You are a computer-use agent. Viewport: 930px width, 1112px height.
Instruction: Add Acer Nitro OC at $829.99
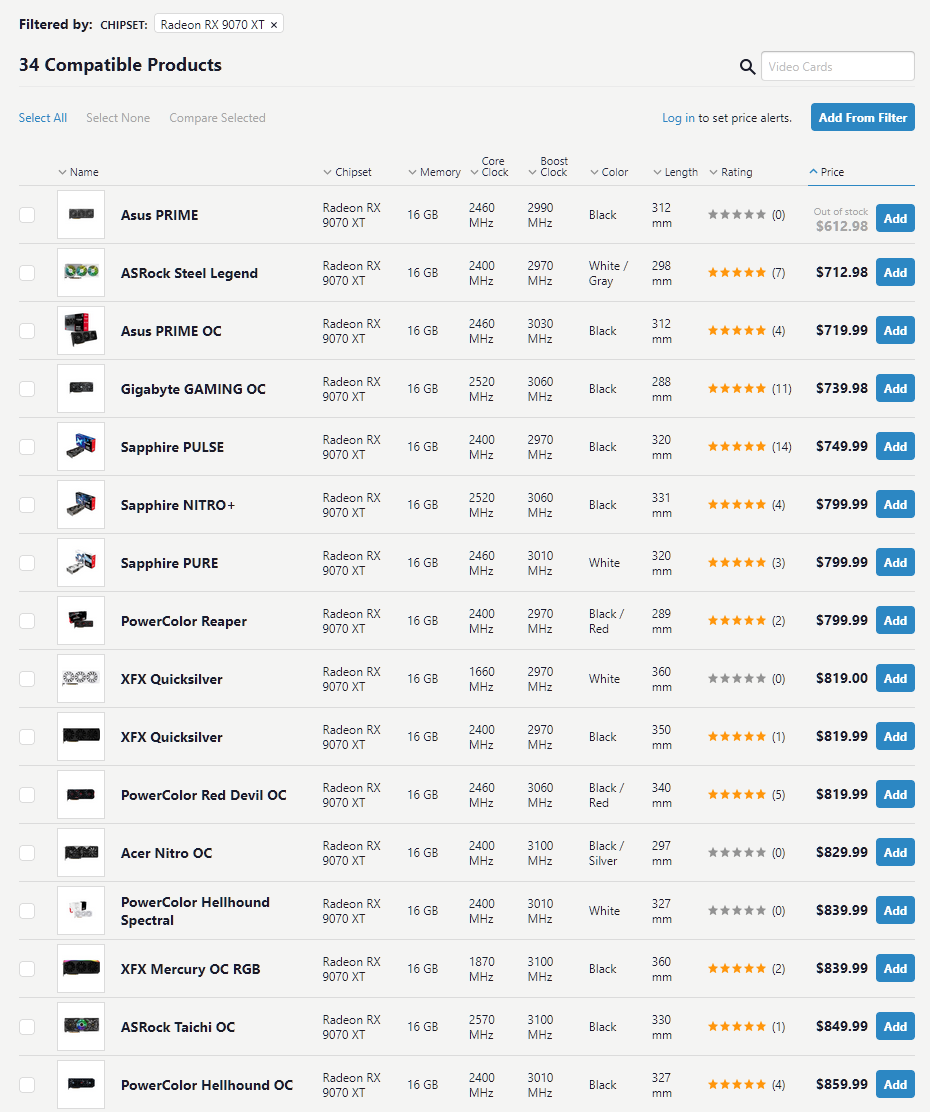tap(895, 852)
